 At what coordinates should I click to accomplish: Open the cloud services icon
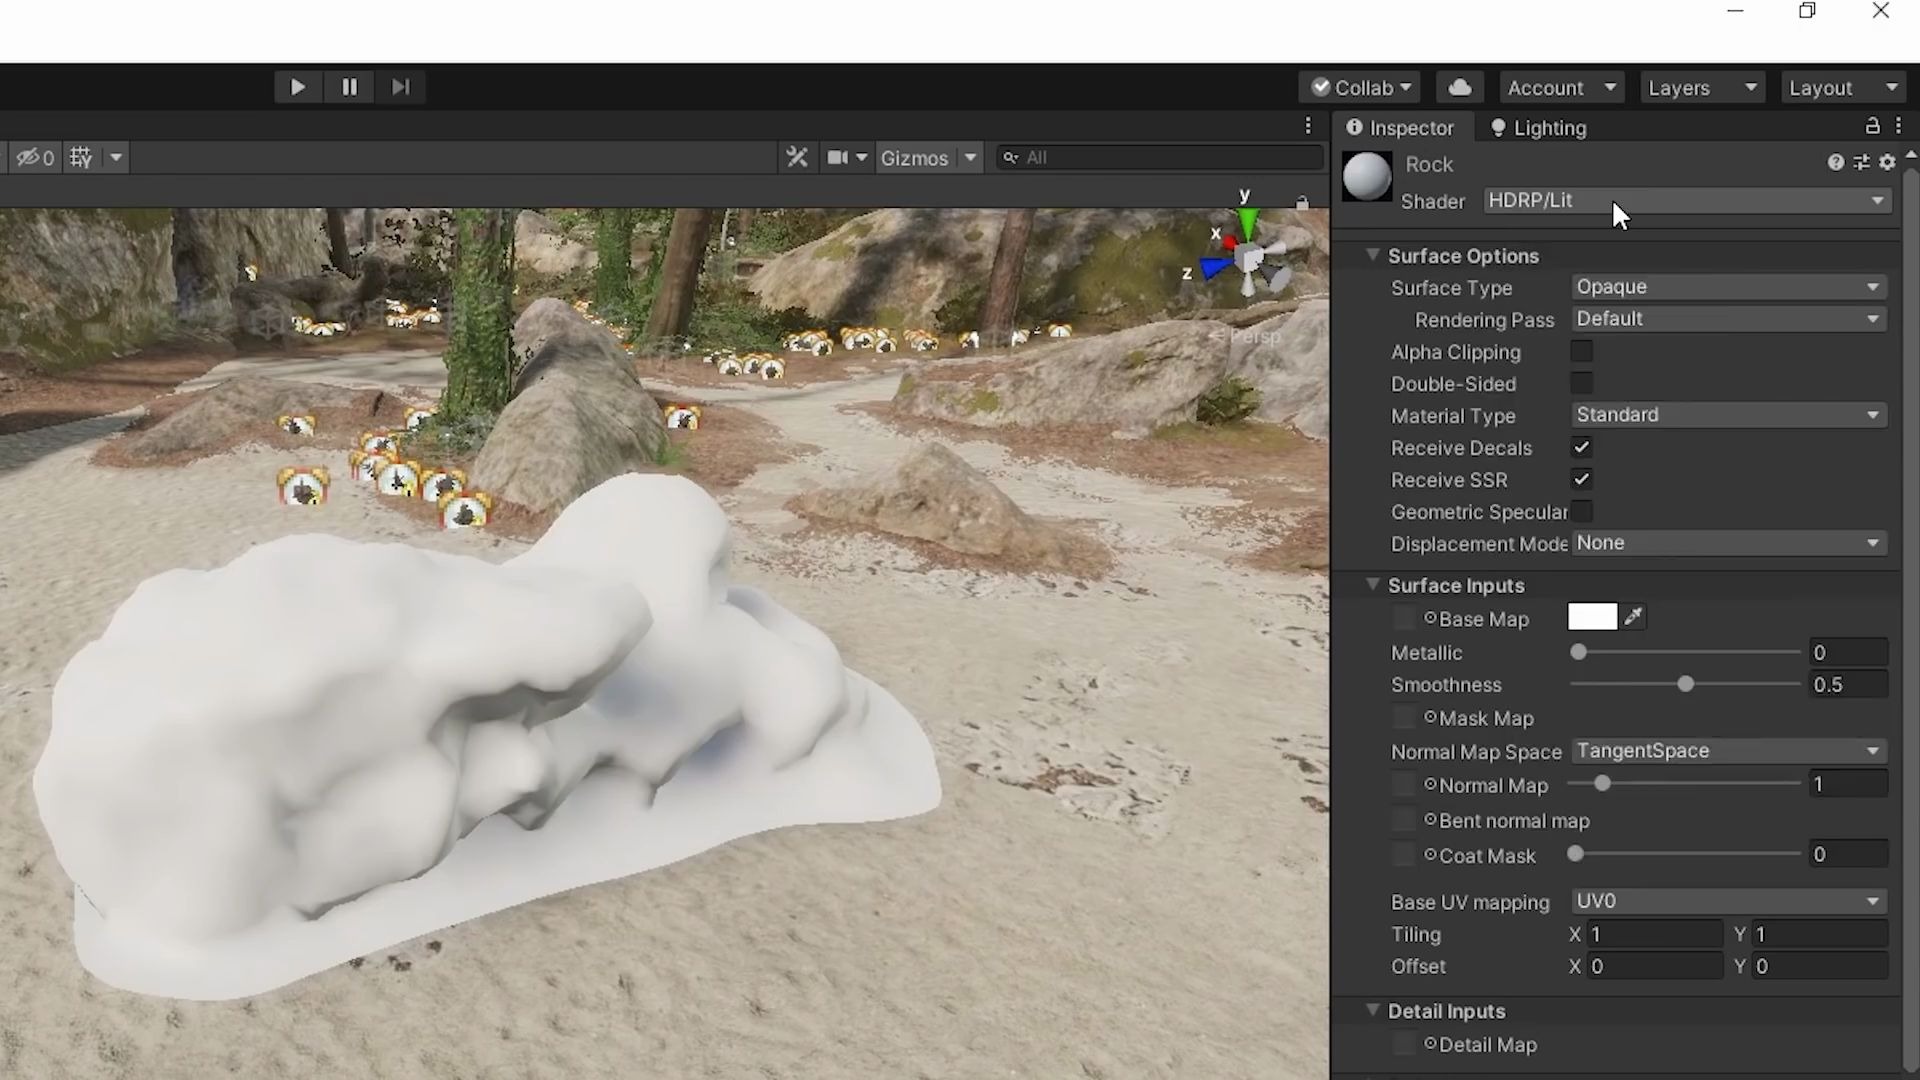(x=1459, y=87)
